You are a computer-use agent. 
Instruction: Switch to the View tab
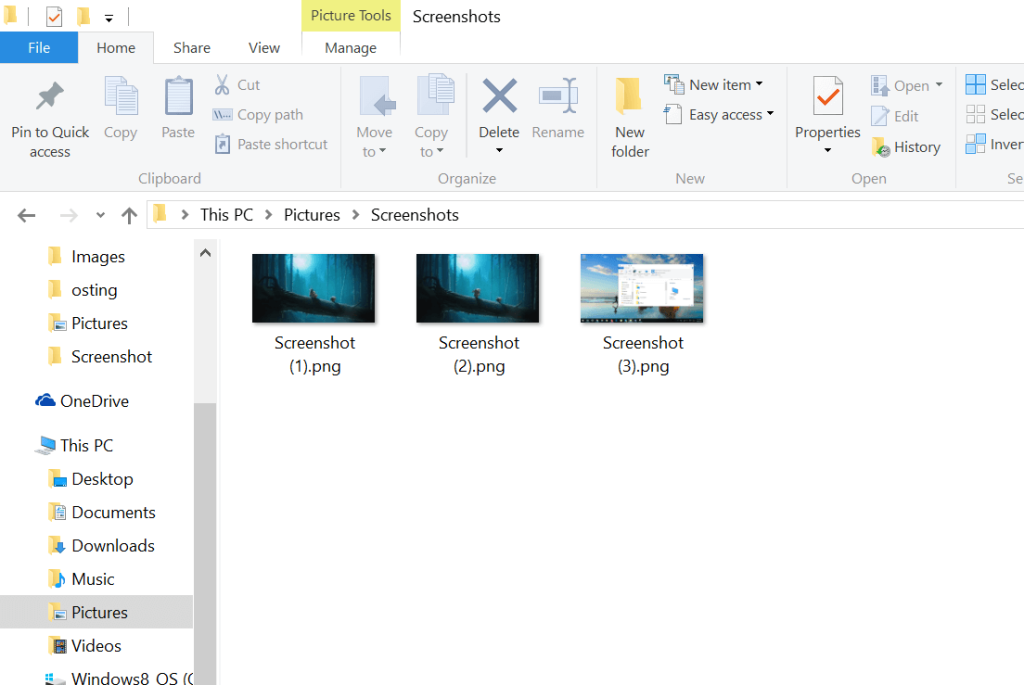pyautogui.click(x=263, y=47)
